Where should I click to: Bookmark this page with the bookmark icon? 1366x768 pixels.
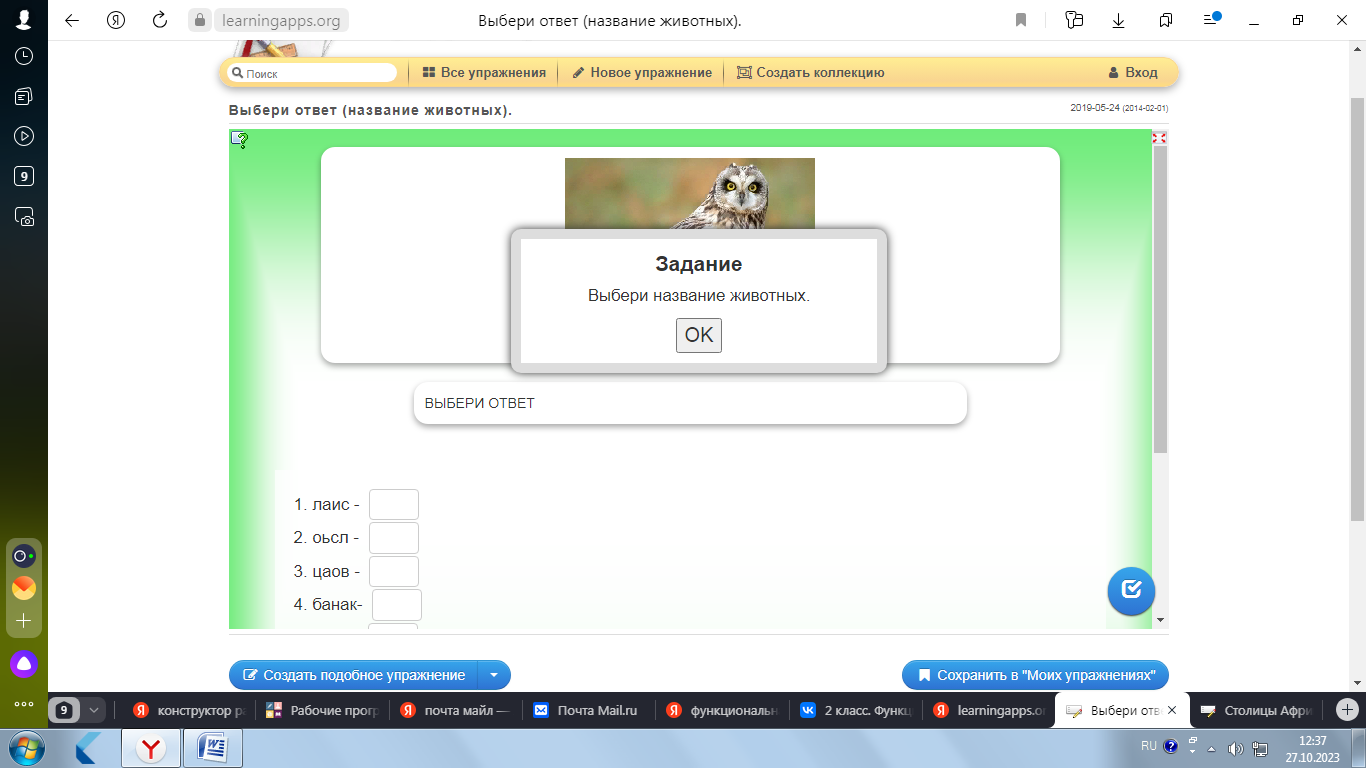[1021, 20]
